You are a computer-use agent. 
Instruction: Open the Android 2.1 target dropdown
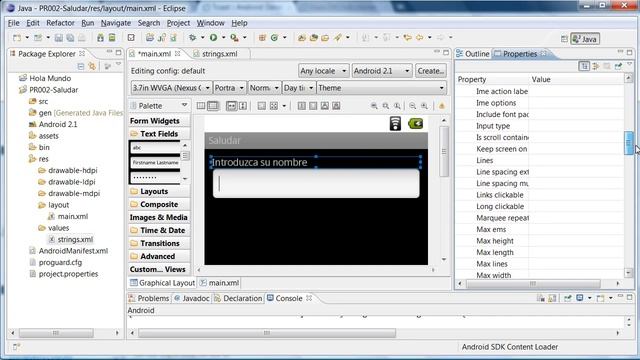coord(382,71)
